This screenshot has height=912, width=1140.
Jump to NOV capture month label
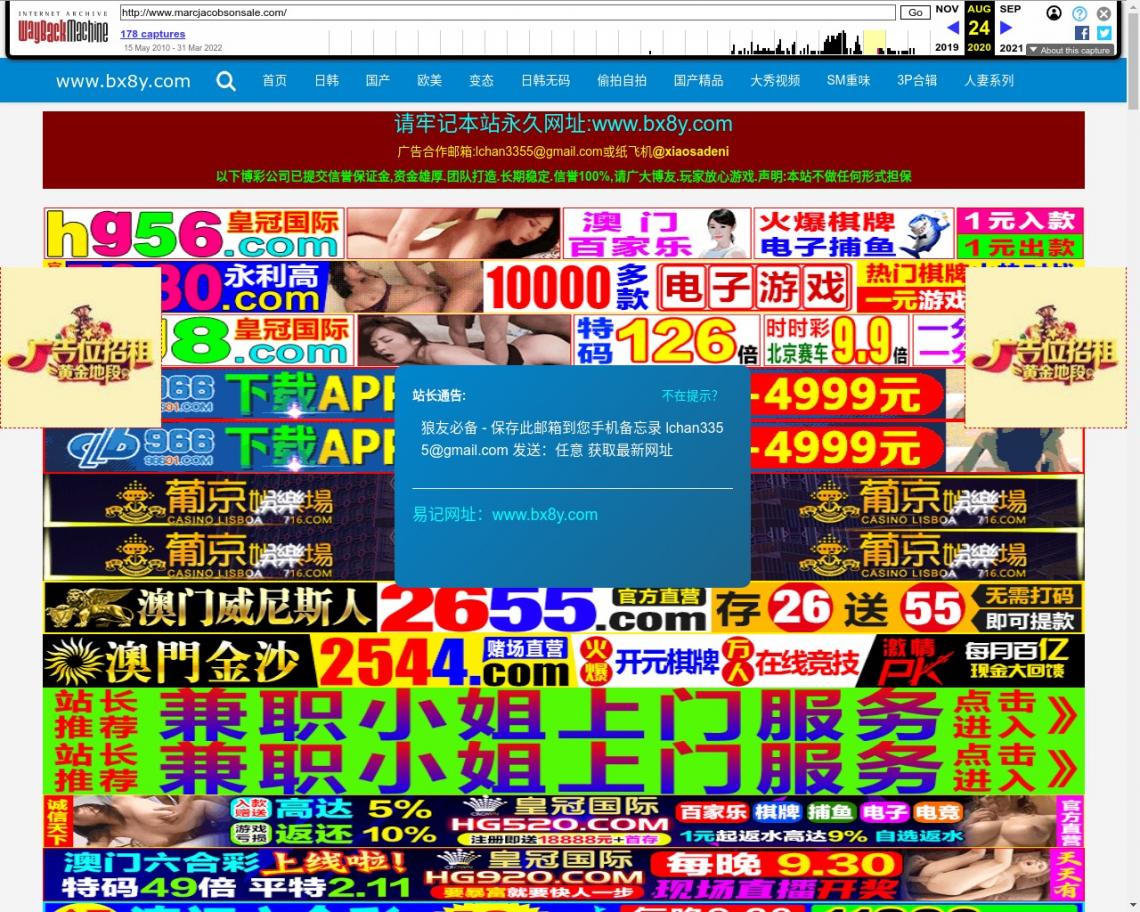[947, 9]
